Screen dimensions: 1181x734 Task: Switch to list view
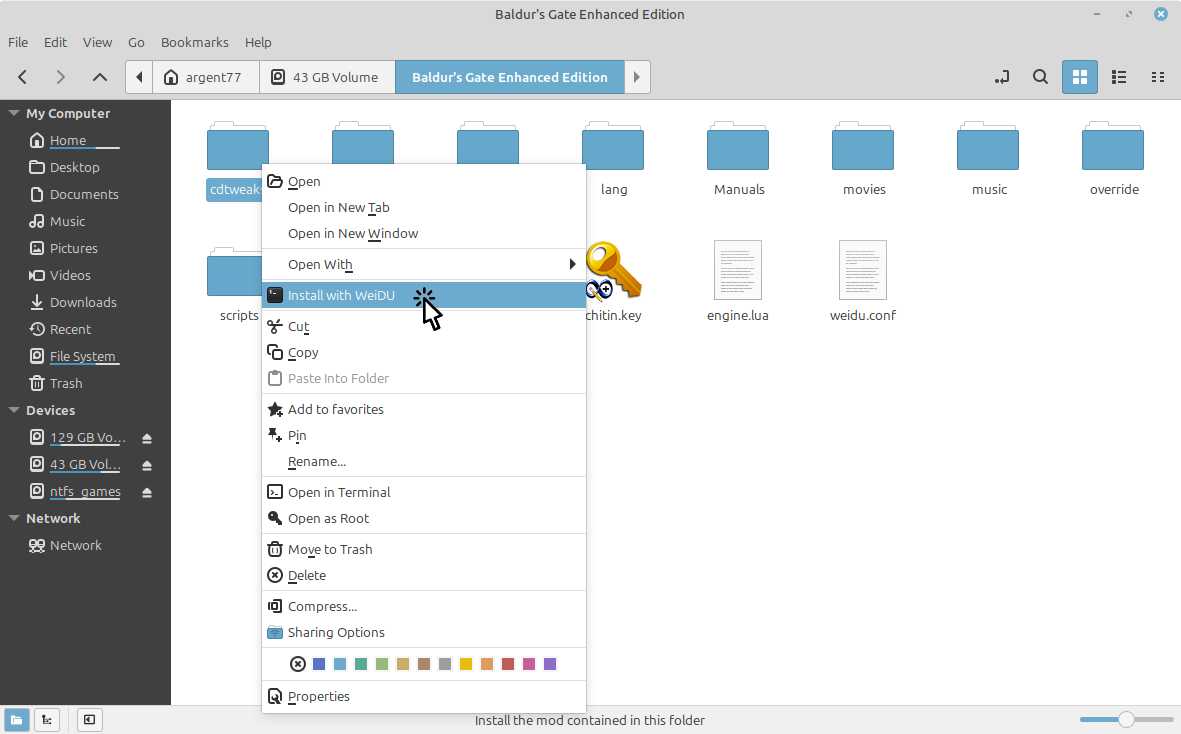1118,77
